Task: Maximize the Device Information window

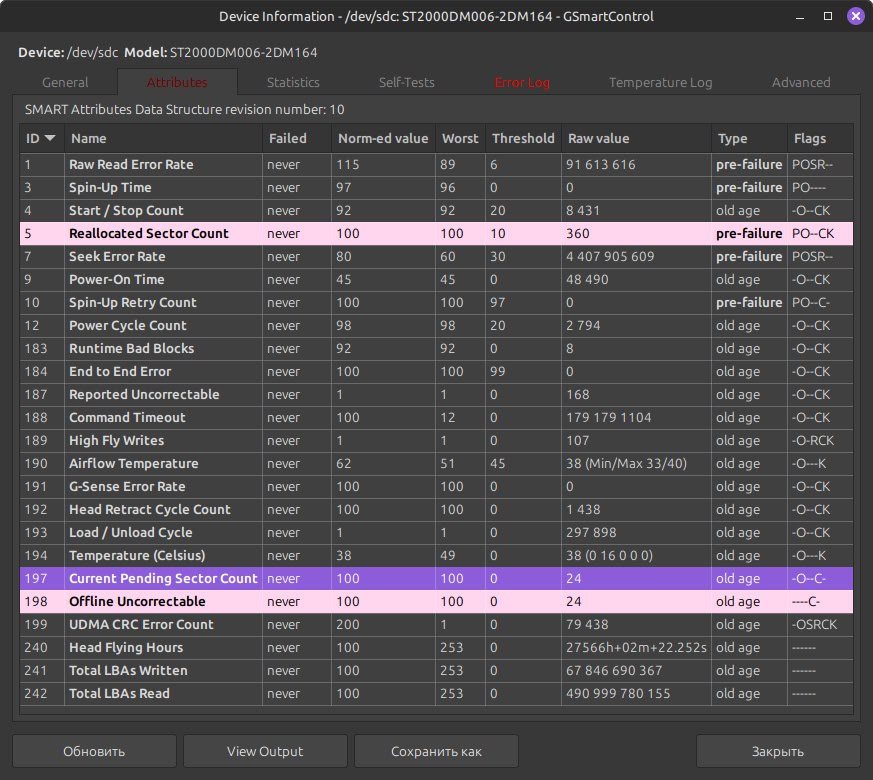Action: point(828,16)
